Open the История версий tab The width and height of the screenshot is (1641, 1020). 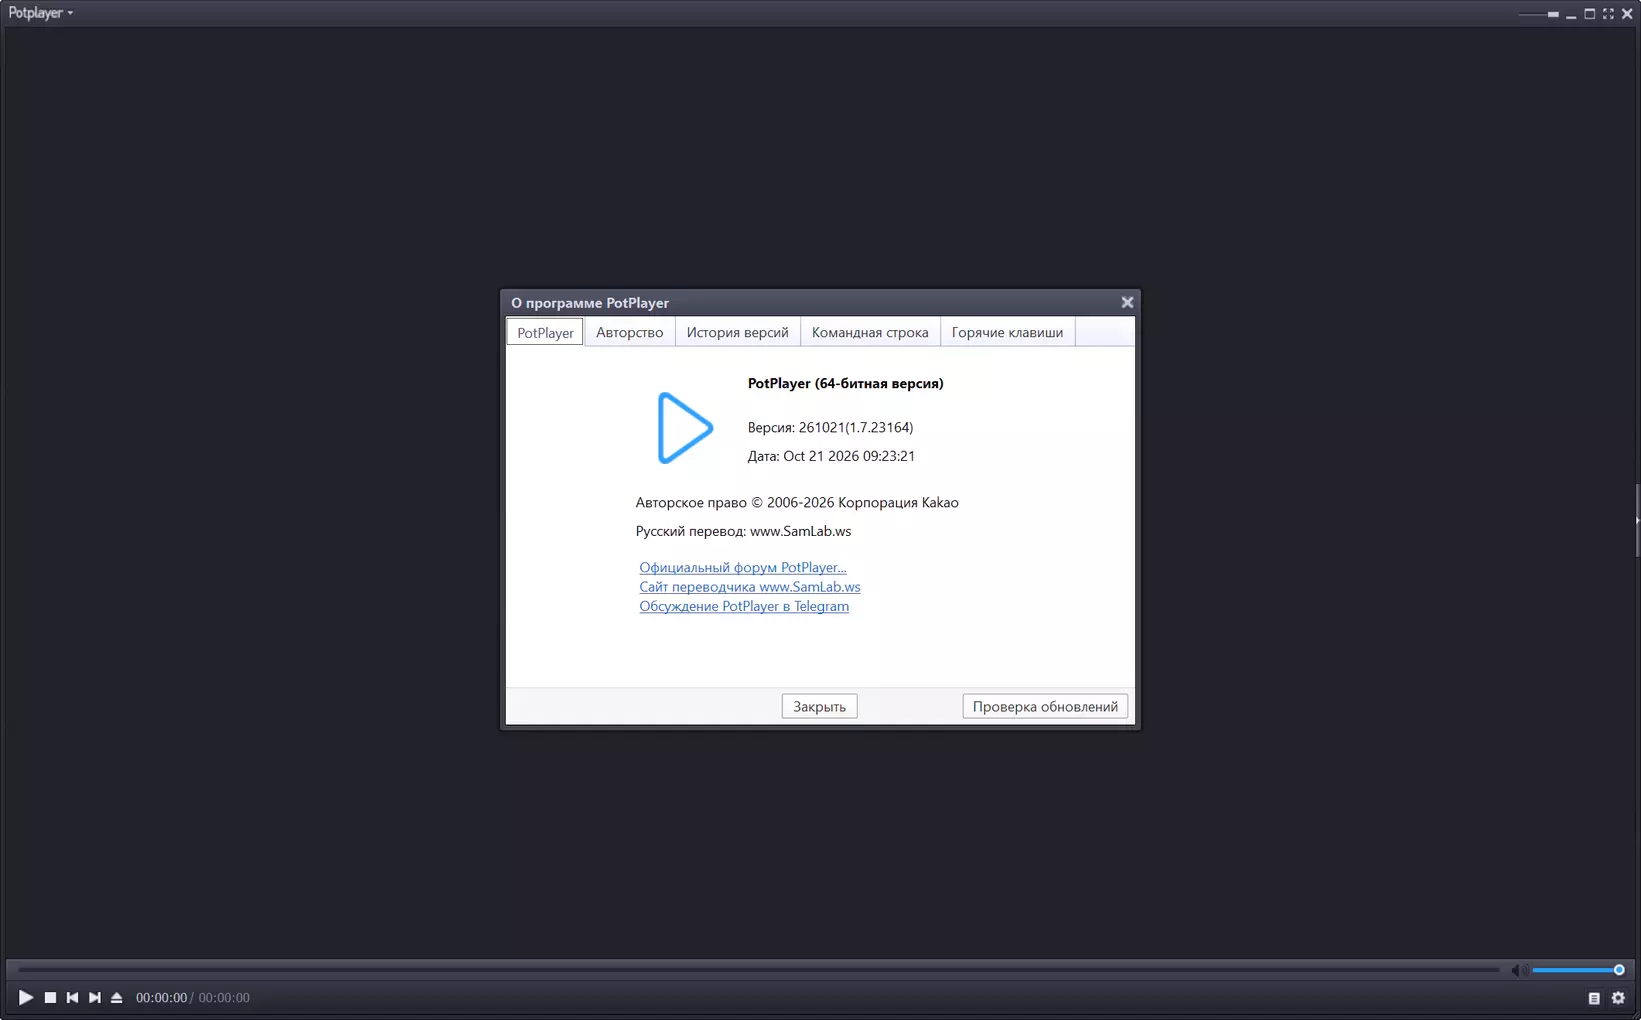pyautogui.click(x=737, y=332)
